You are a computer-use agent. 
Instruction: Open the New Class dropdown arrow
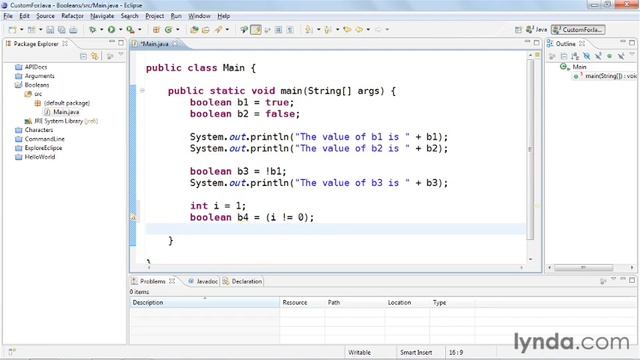[178, 29]
